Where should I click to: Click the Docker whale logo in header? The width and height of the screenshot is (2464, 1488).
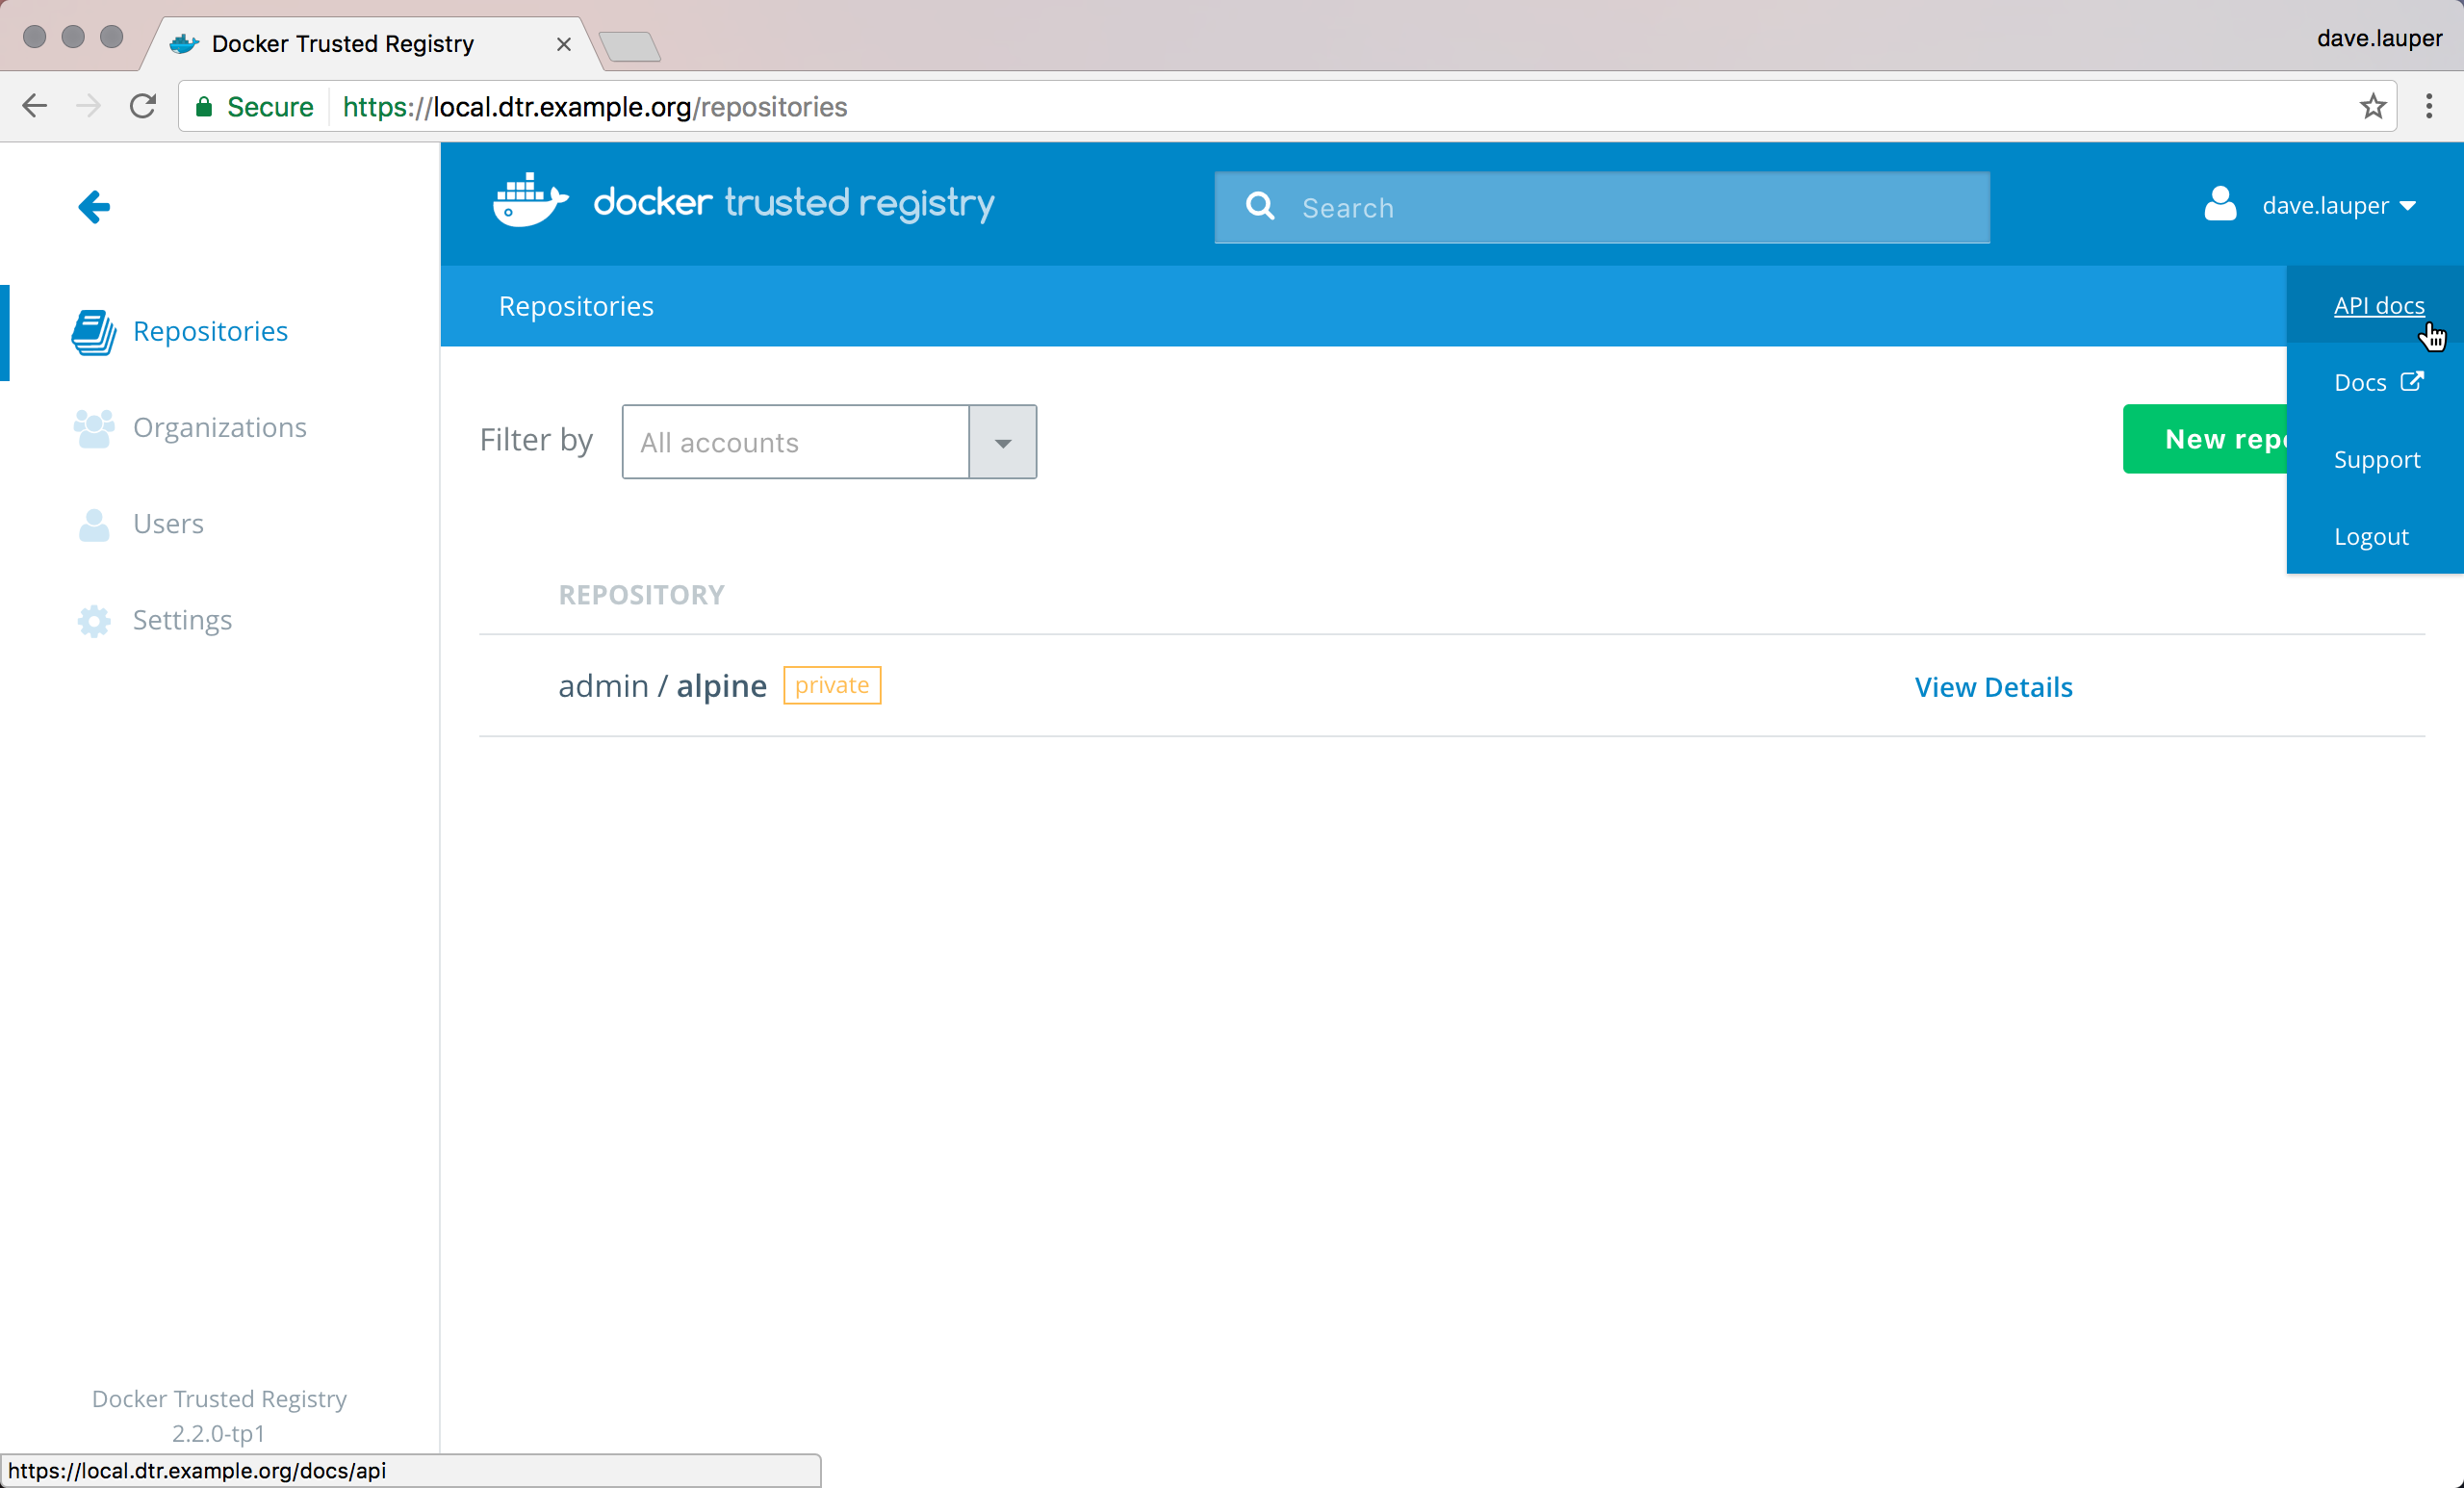point(530,202)
